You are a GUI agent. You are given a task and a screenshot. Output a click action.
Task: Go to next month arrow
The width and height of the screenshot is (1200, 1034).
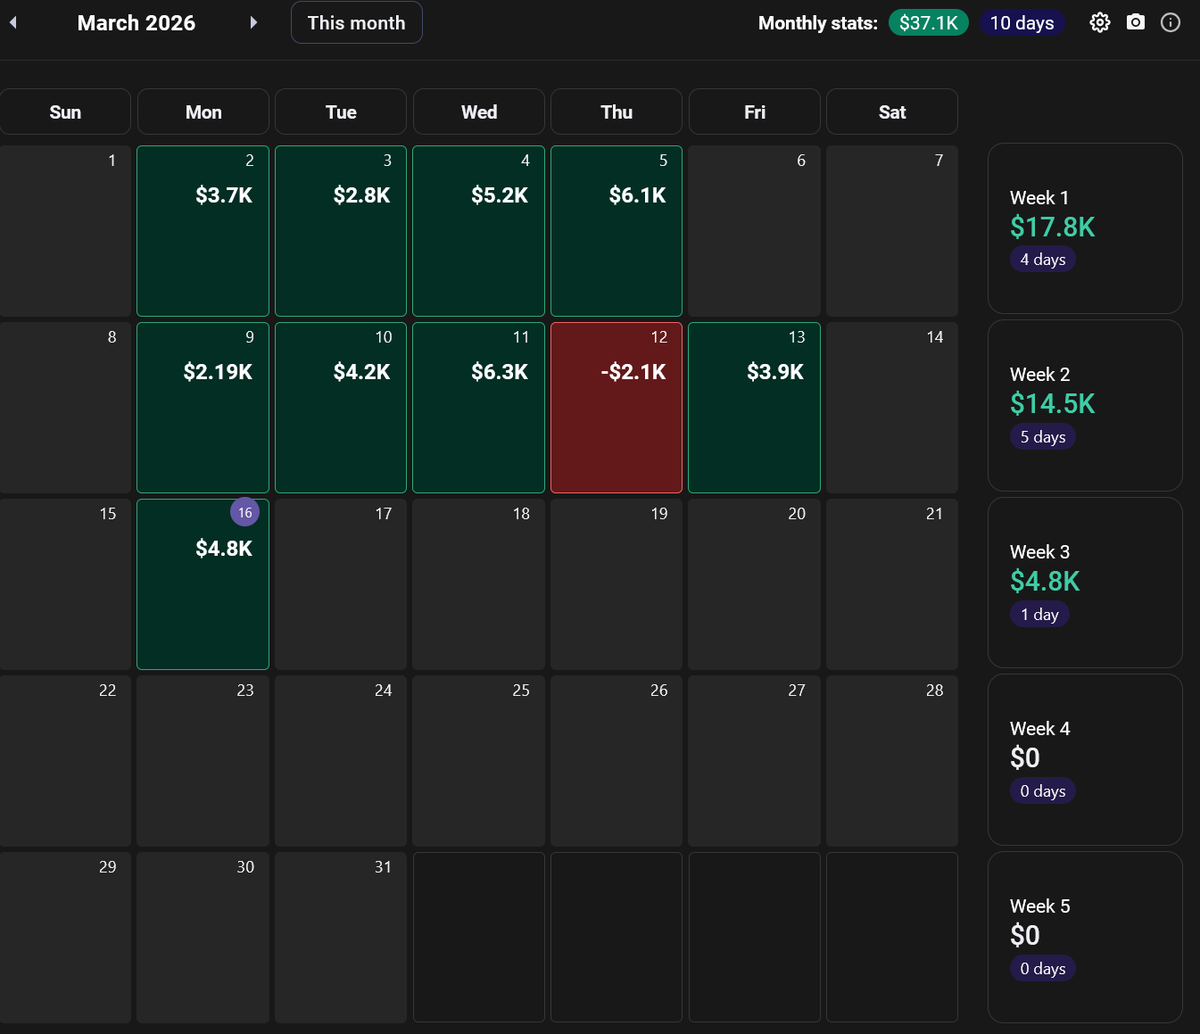254,22
